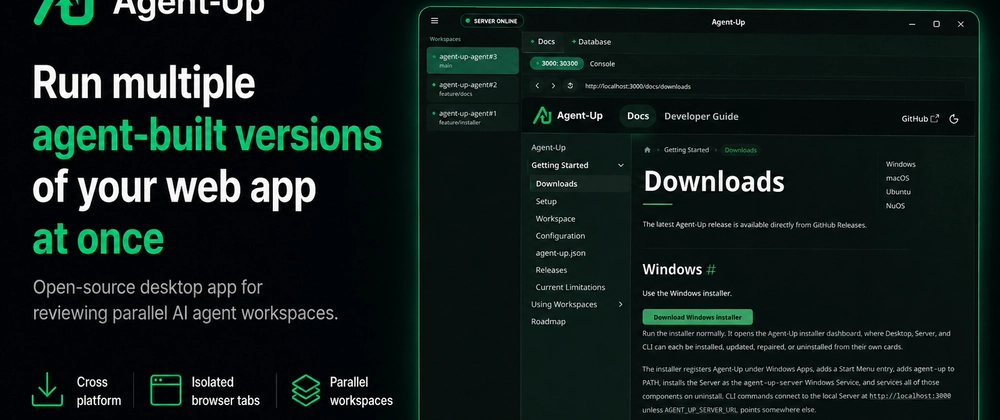1000x420 pixels.
Task: Open Releases in the docs sidebar
Action: tap(551, 270)
